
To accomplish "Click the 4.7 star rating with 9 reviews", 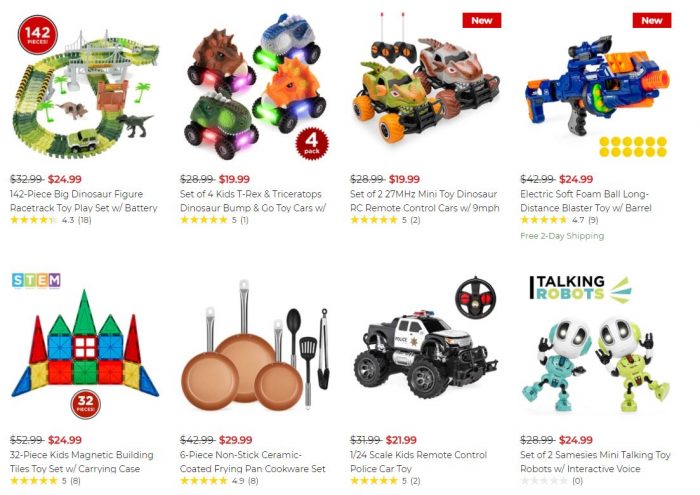I will pyautogui.click(x=559, y=220).
